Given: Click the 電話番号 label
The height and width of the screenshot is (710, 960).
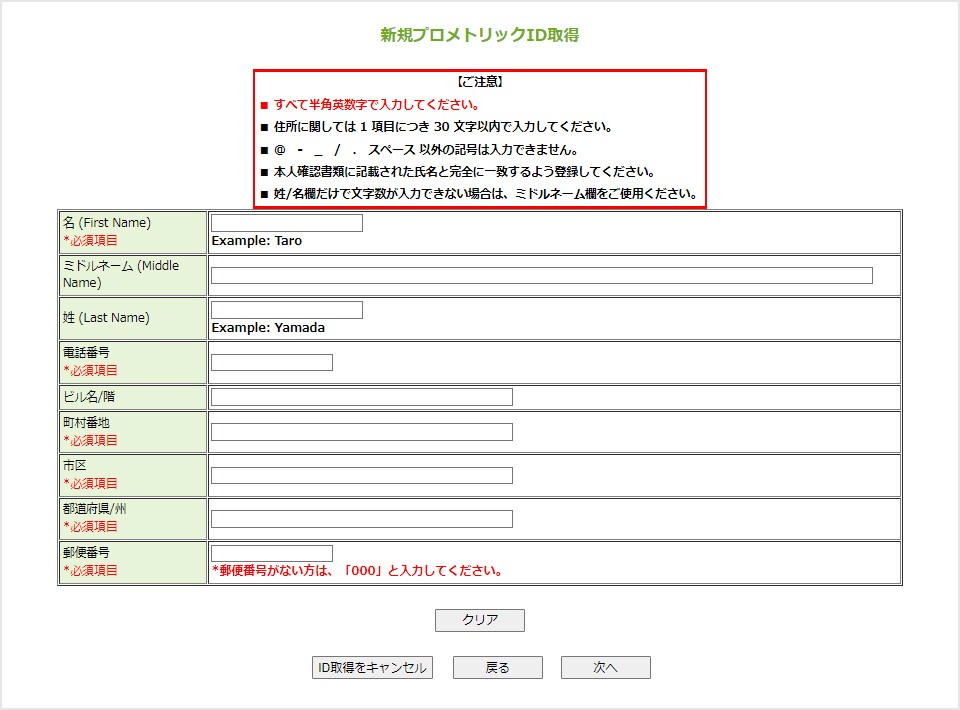Looking at the screenshot, I should pyautogui.click(x=86, y=353).
